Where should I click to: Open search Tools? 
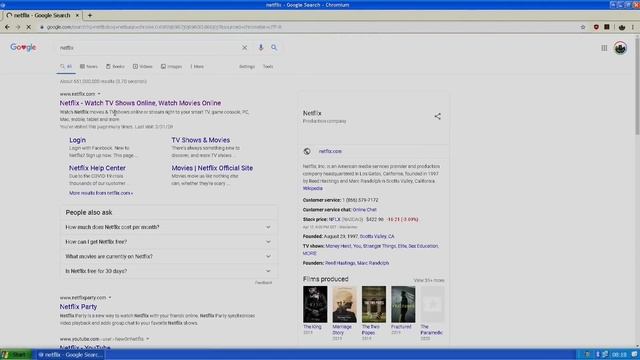pos(268,67)
